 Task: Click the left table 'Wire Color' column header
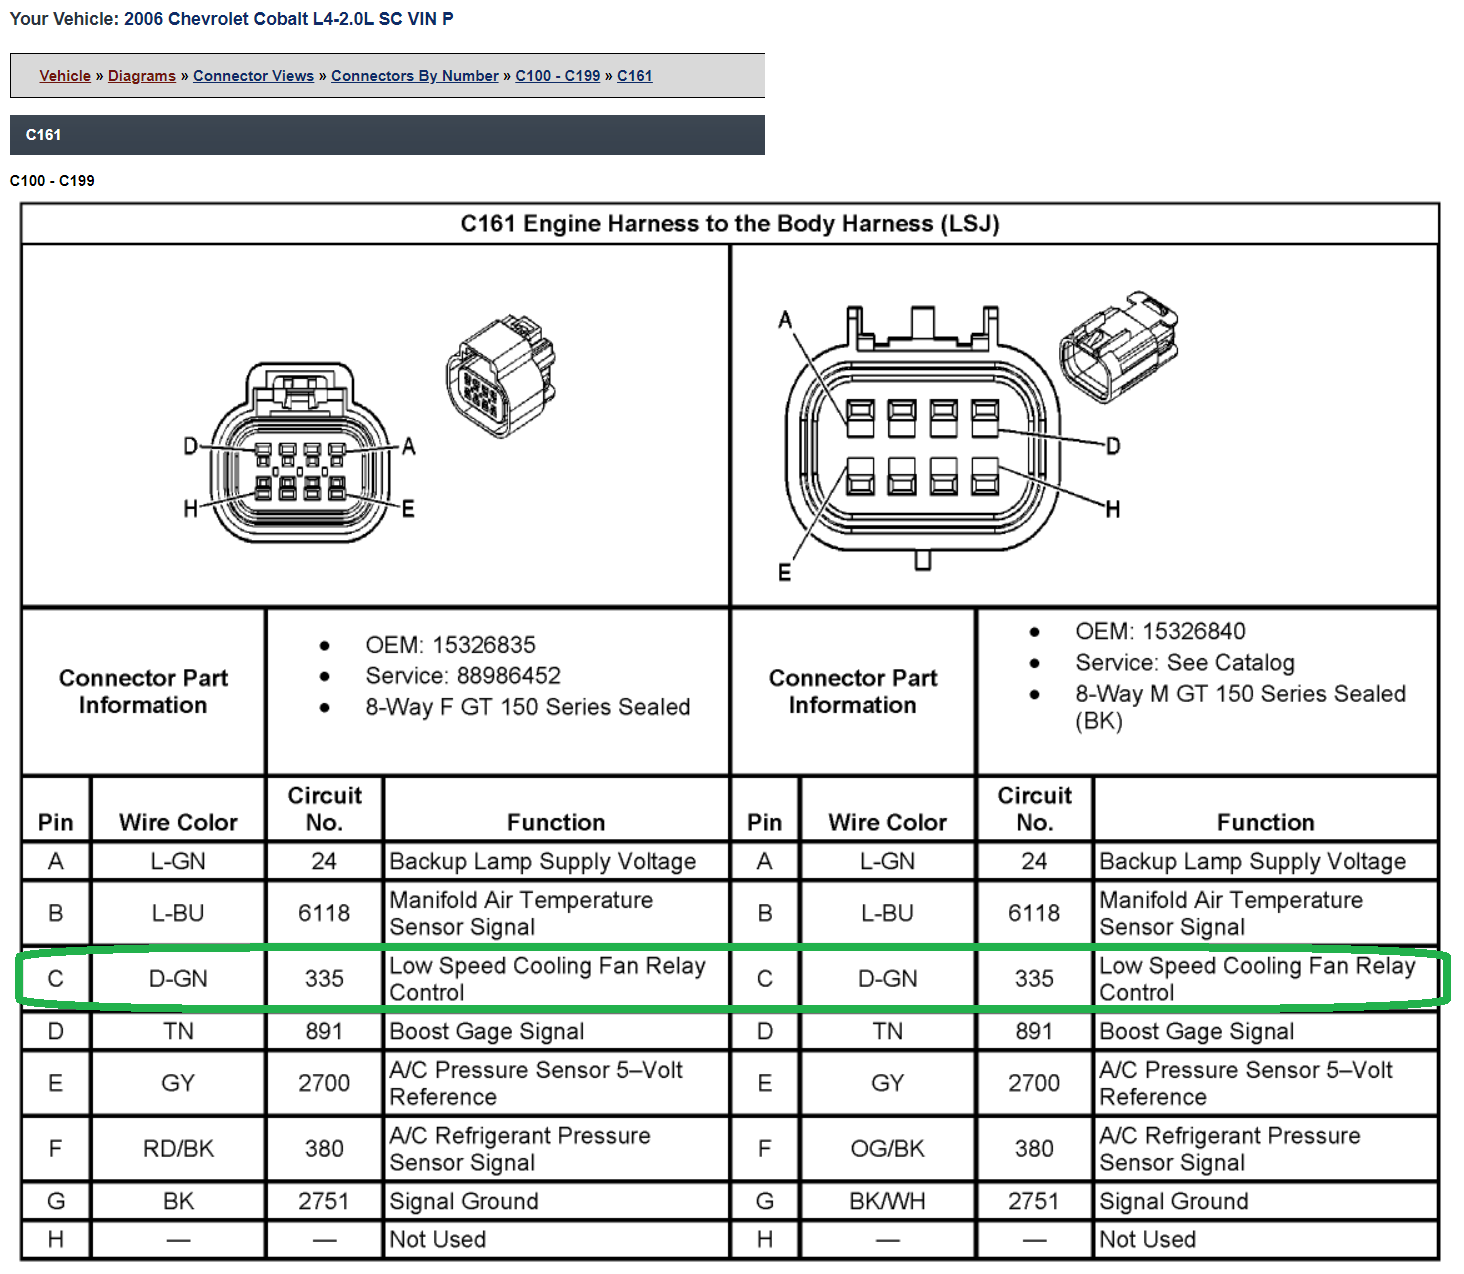point(178,822)
